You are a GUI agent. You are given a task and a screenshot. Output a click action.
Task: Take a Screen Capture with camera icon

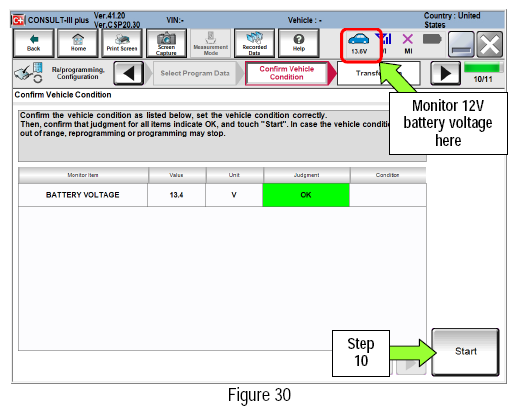(x=166, y=43)
